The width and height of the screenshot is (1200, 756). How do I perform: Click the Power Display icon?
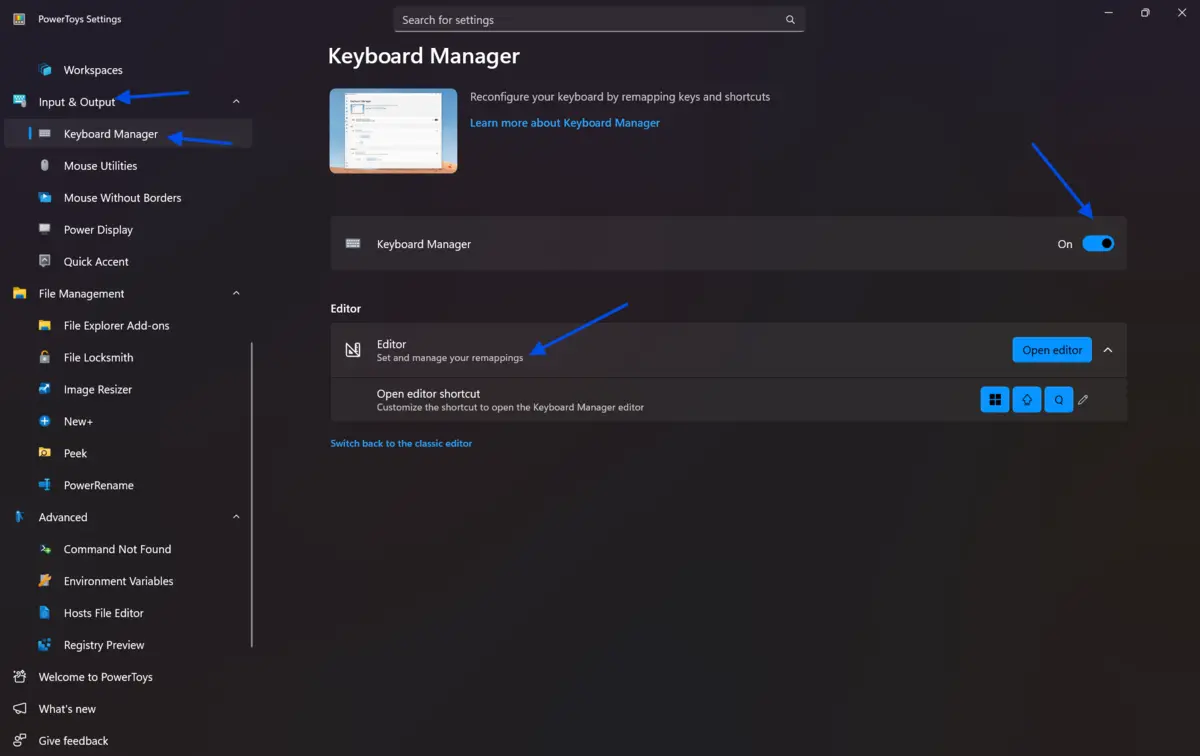45,230
